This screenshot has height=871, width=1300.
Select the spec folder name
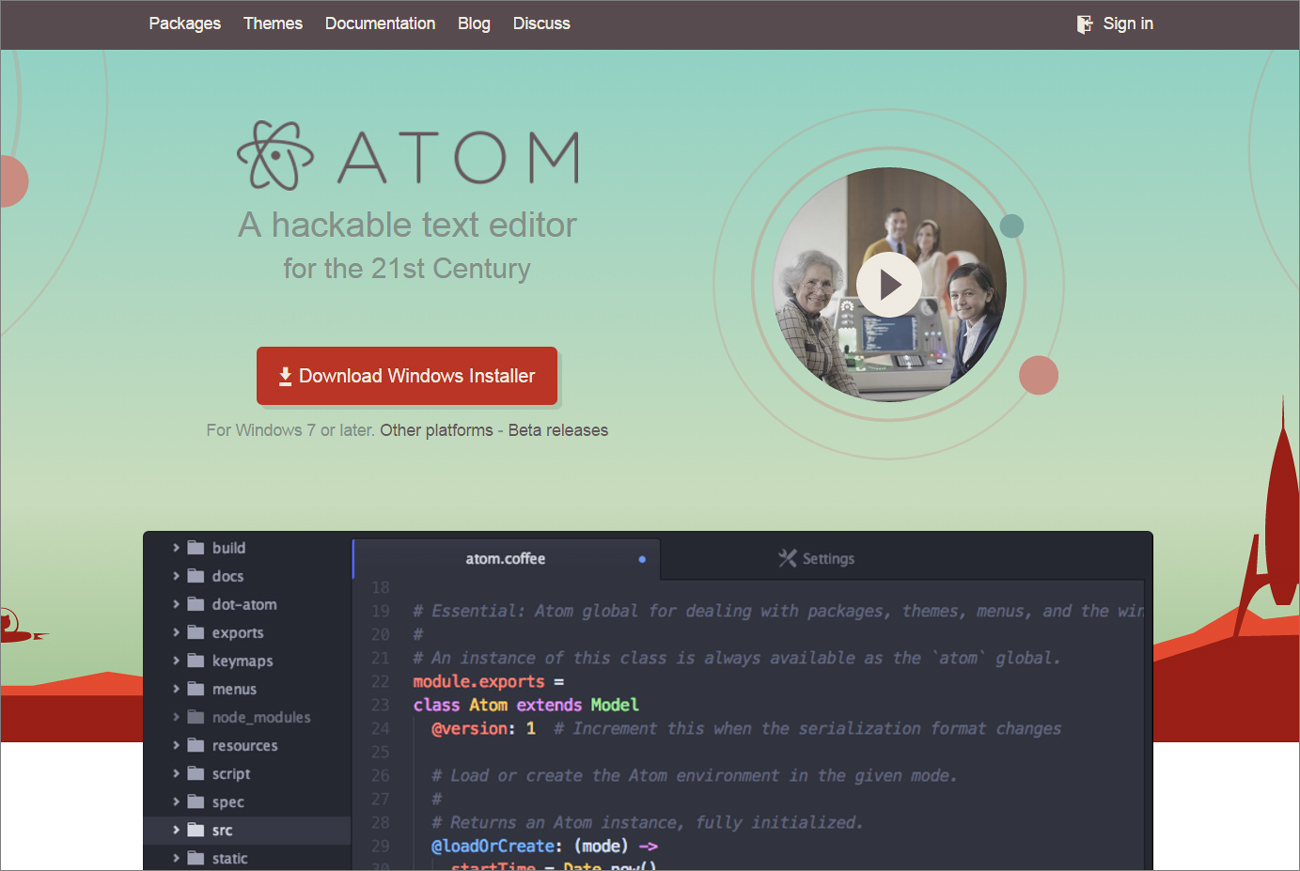click(x=228, y=803)
